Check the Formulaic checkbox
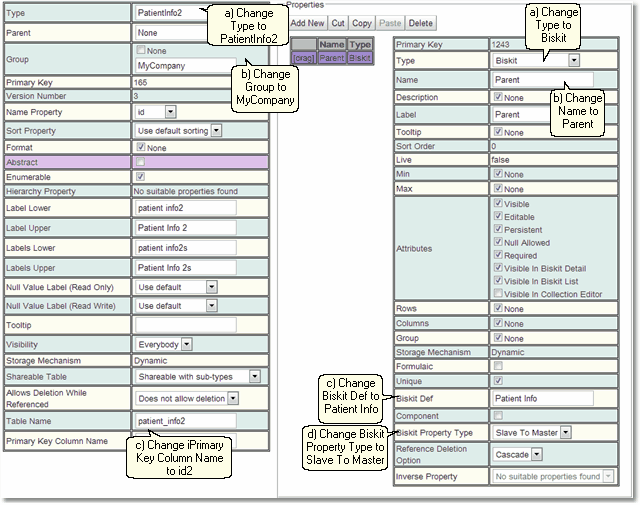The width and height of the screenshot is (640, 505). (x=499, y=366)
